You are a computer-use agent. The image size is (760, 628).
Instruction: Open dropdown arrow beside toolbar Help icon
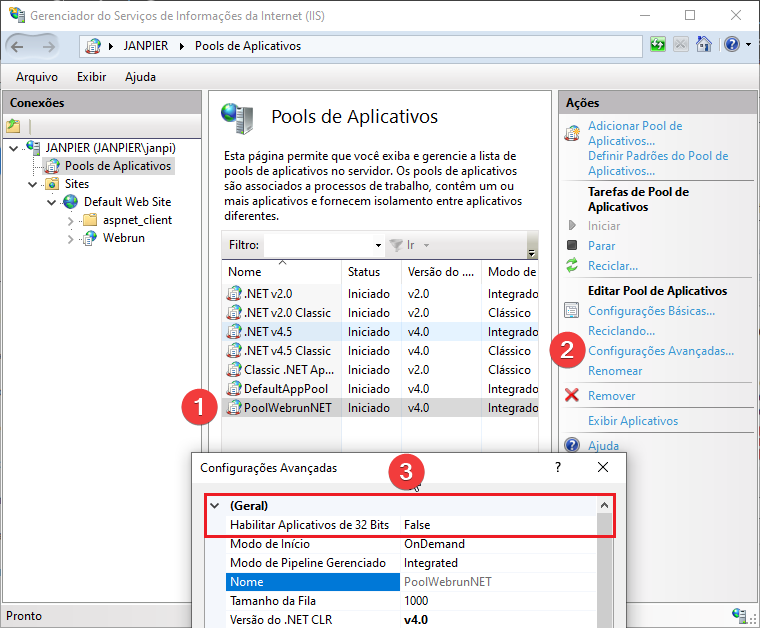click(748, 45)
